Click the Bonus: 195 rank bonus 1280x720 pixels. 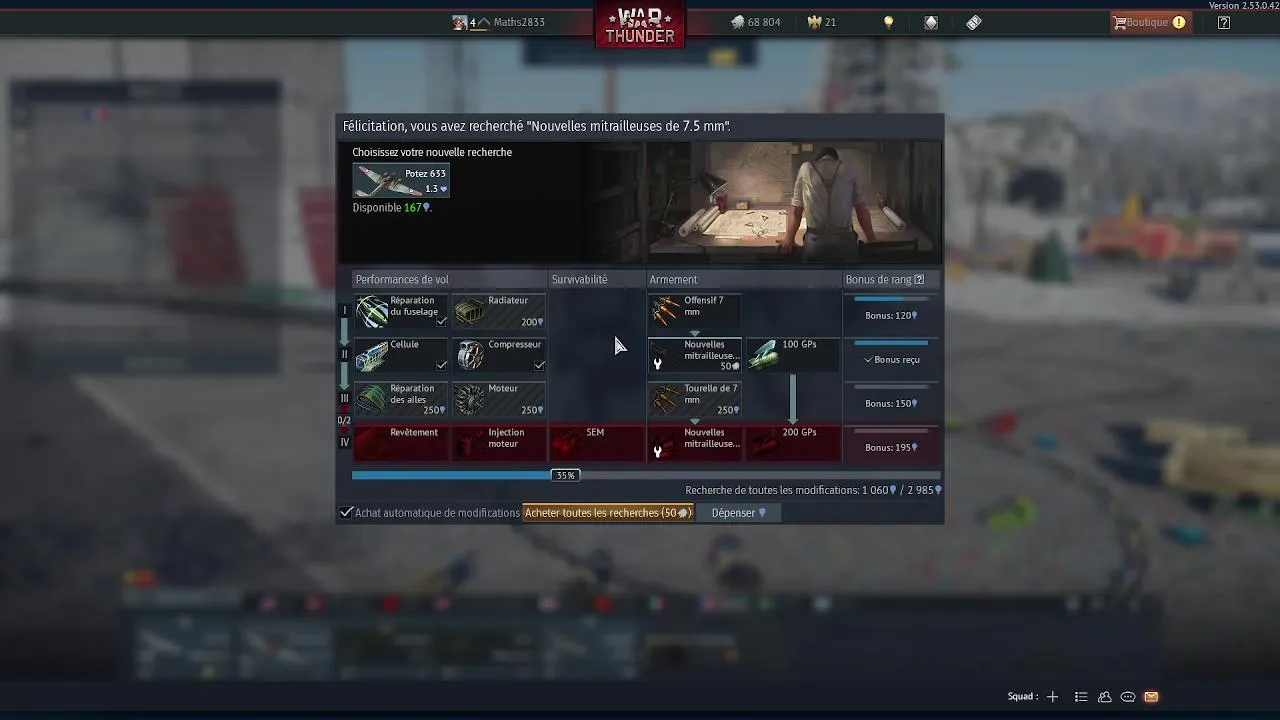click(x=891, y=444)
